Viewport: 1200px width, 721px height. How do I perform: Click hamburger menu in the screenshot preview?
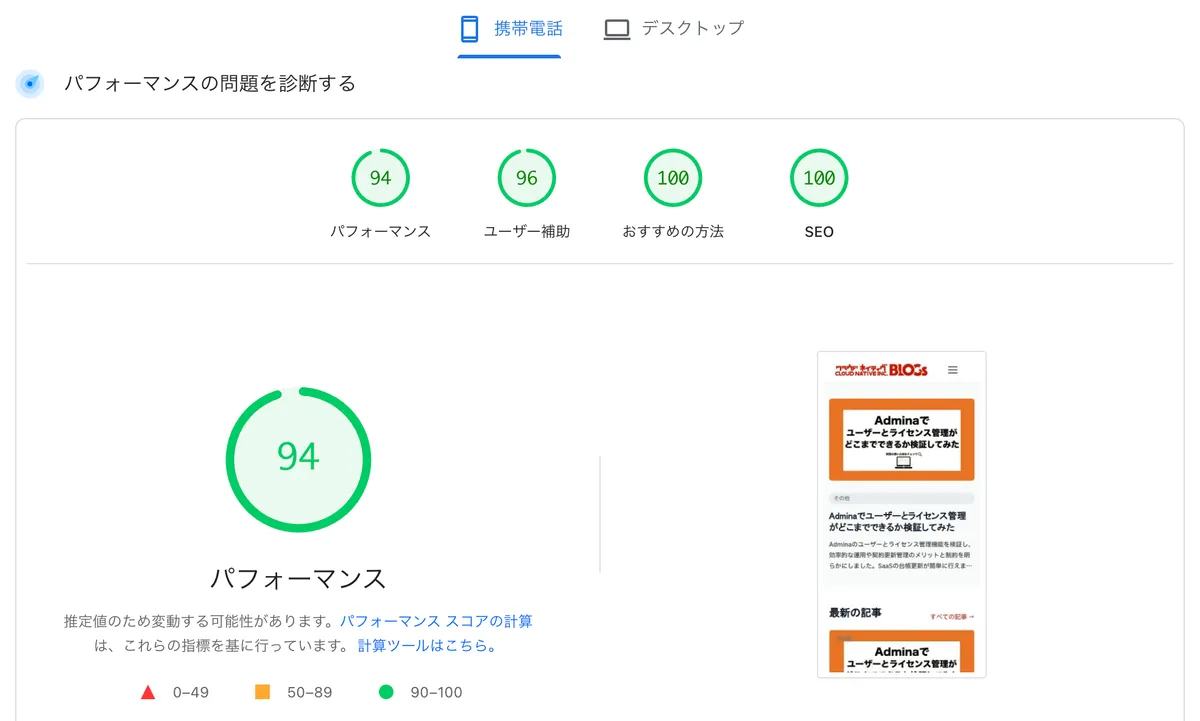953,370
